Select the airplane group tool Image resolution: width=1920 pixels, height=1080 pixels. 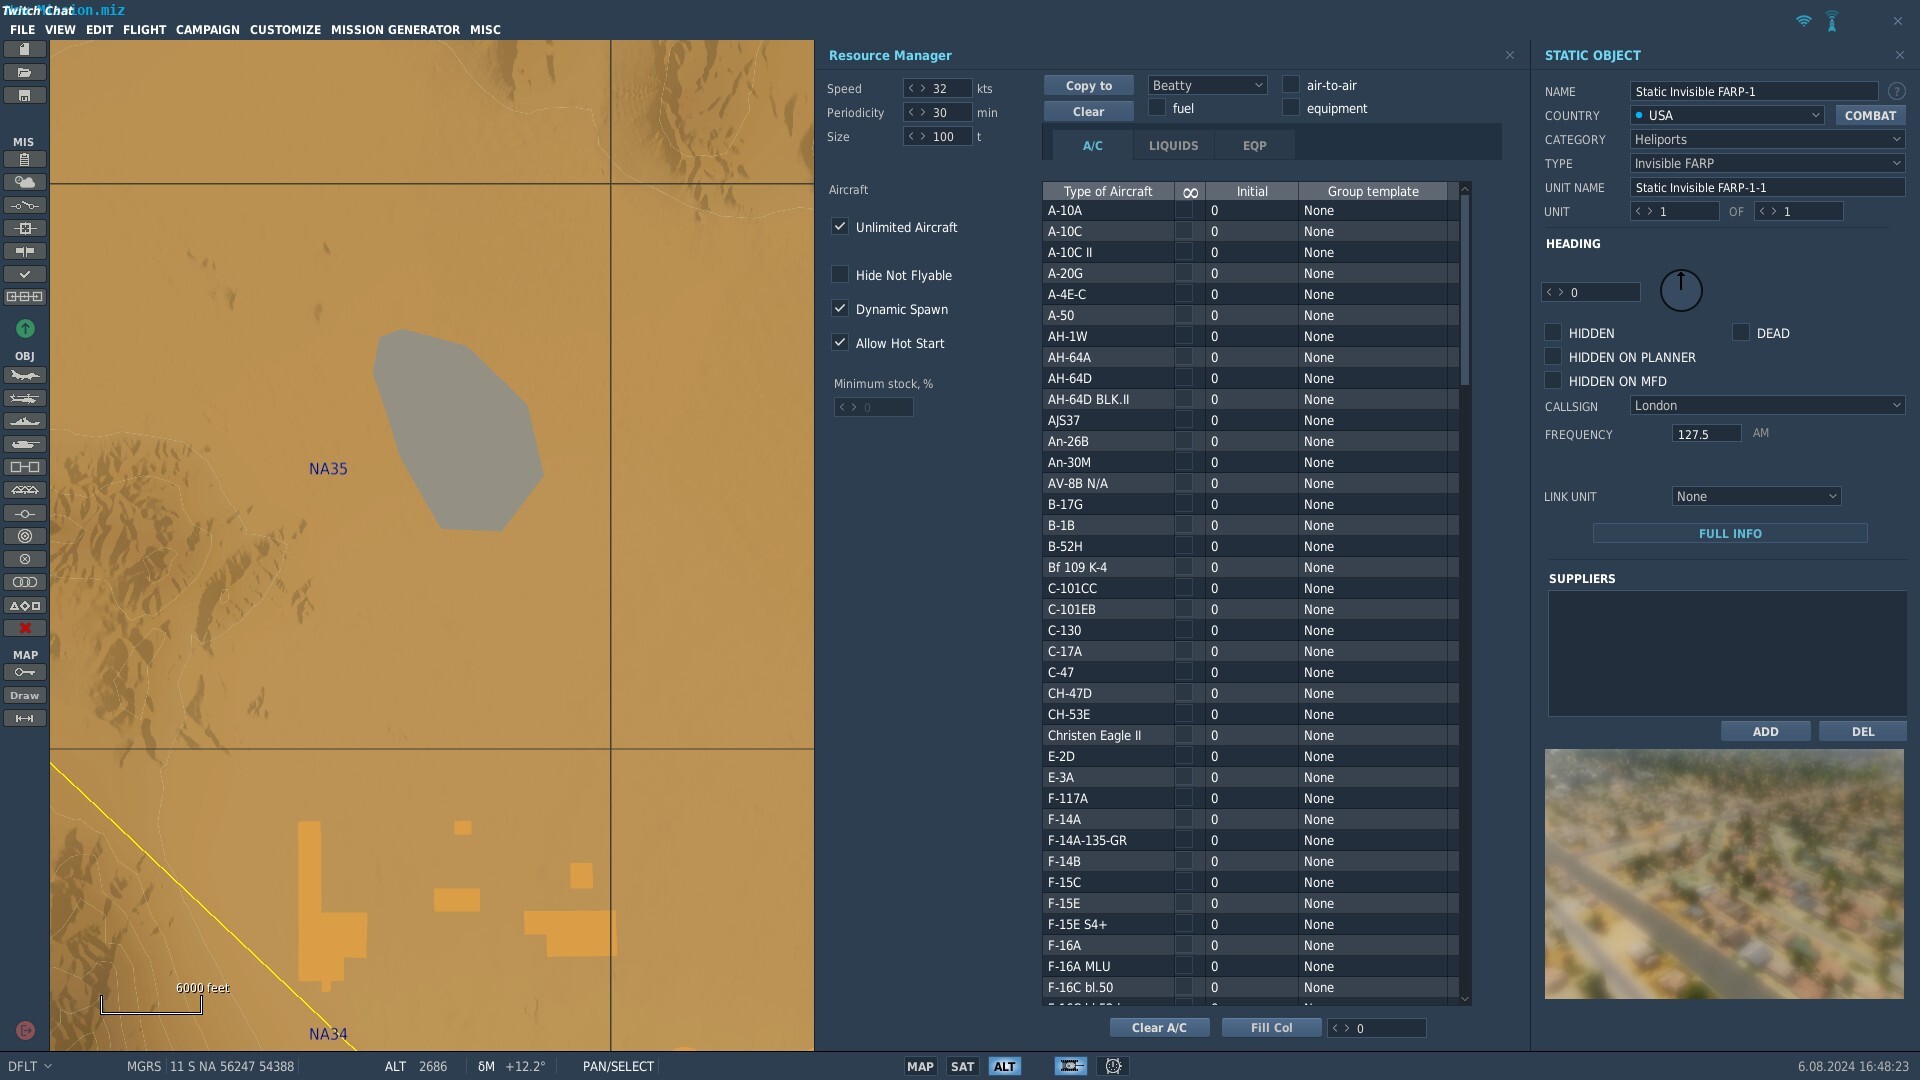tap(24, 376)
